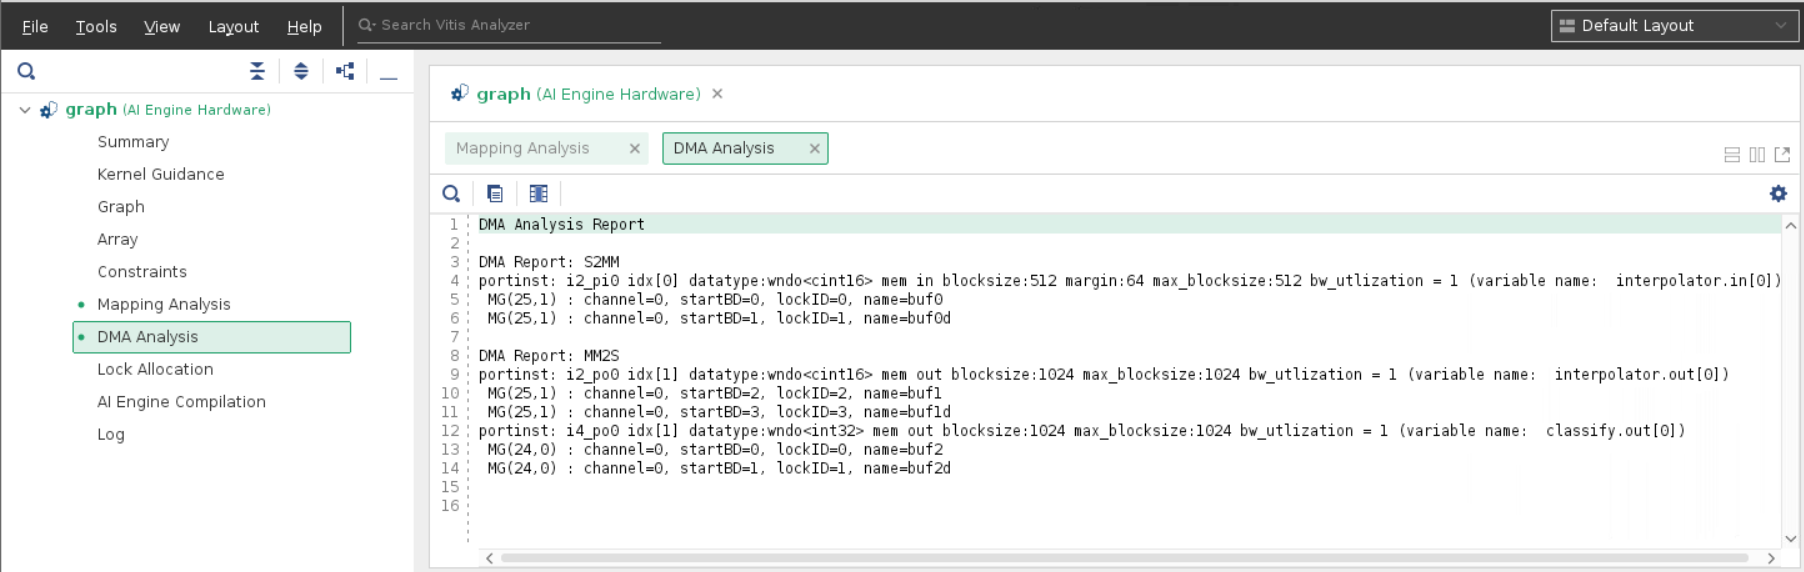Open the Log item
The height and width of the screenshot is (572, 1804).
coord(111,434)
